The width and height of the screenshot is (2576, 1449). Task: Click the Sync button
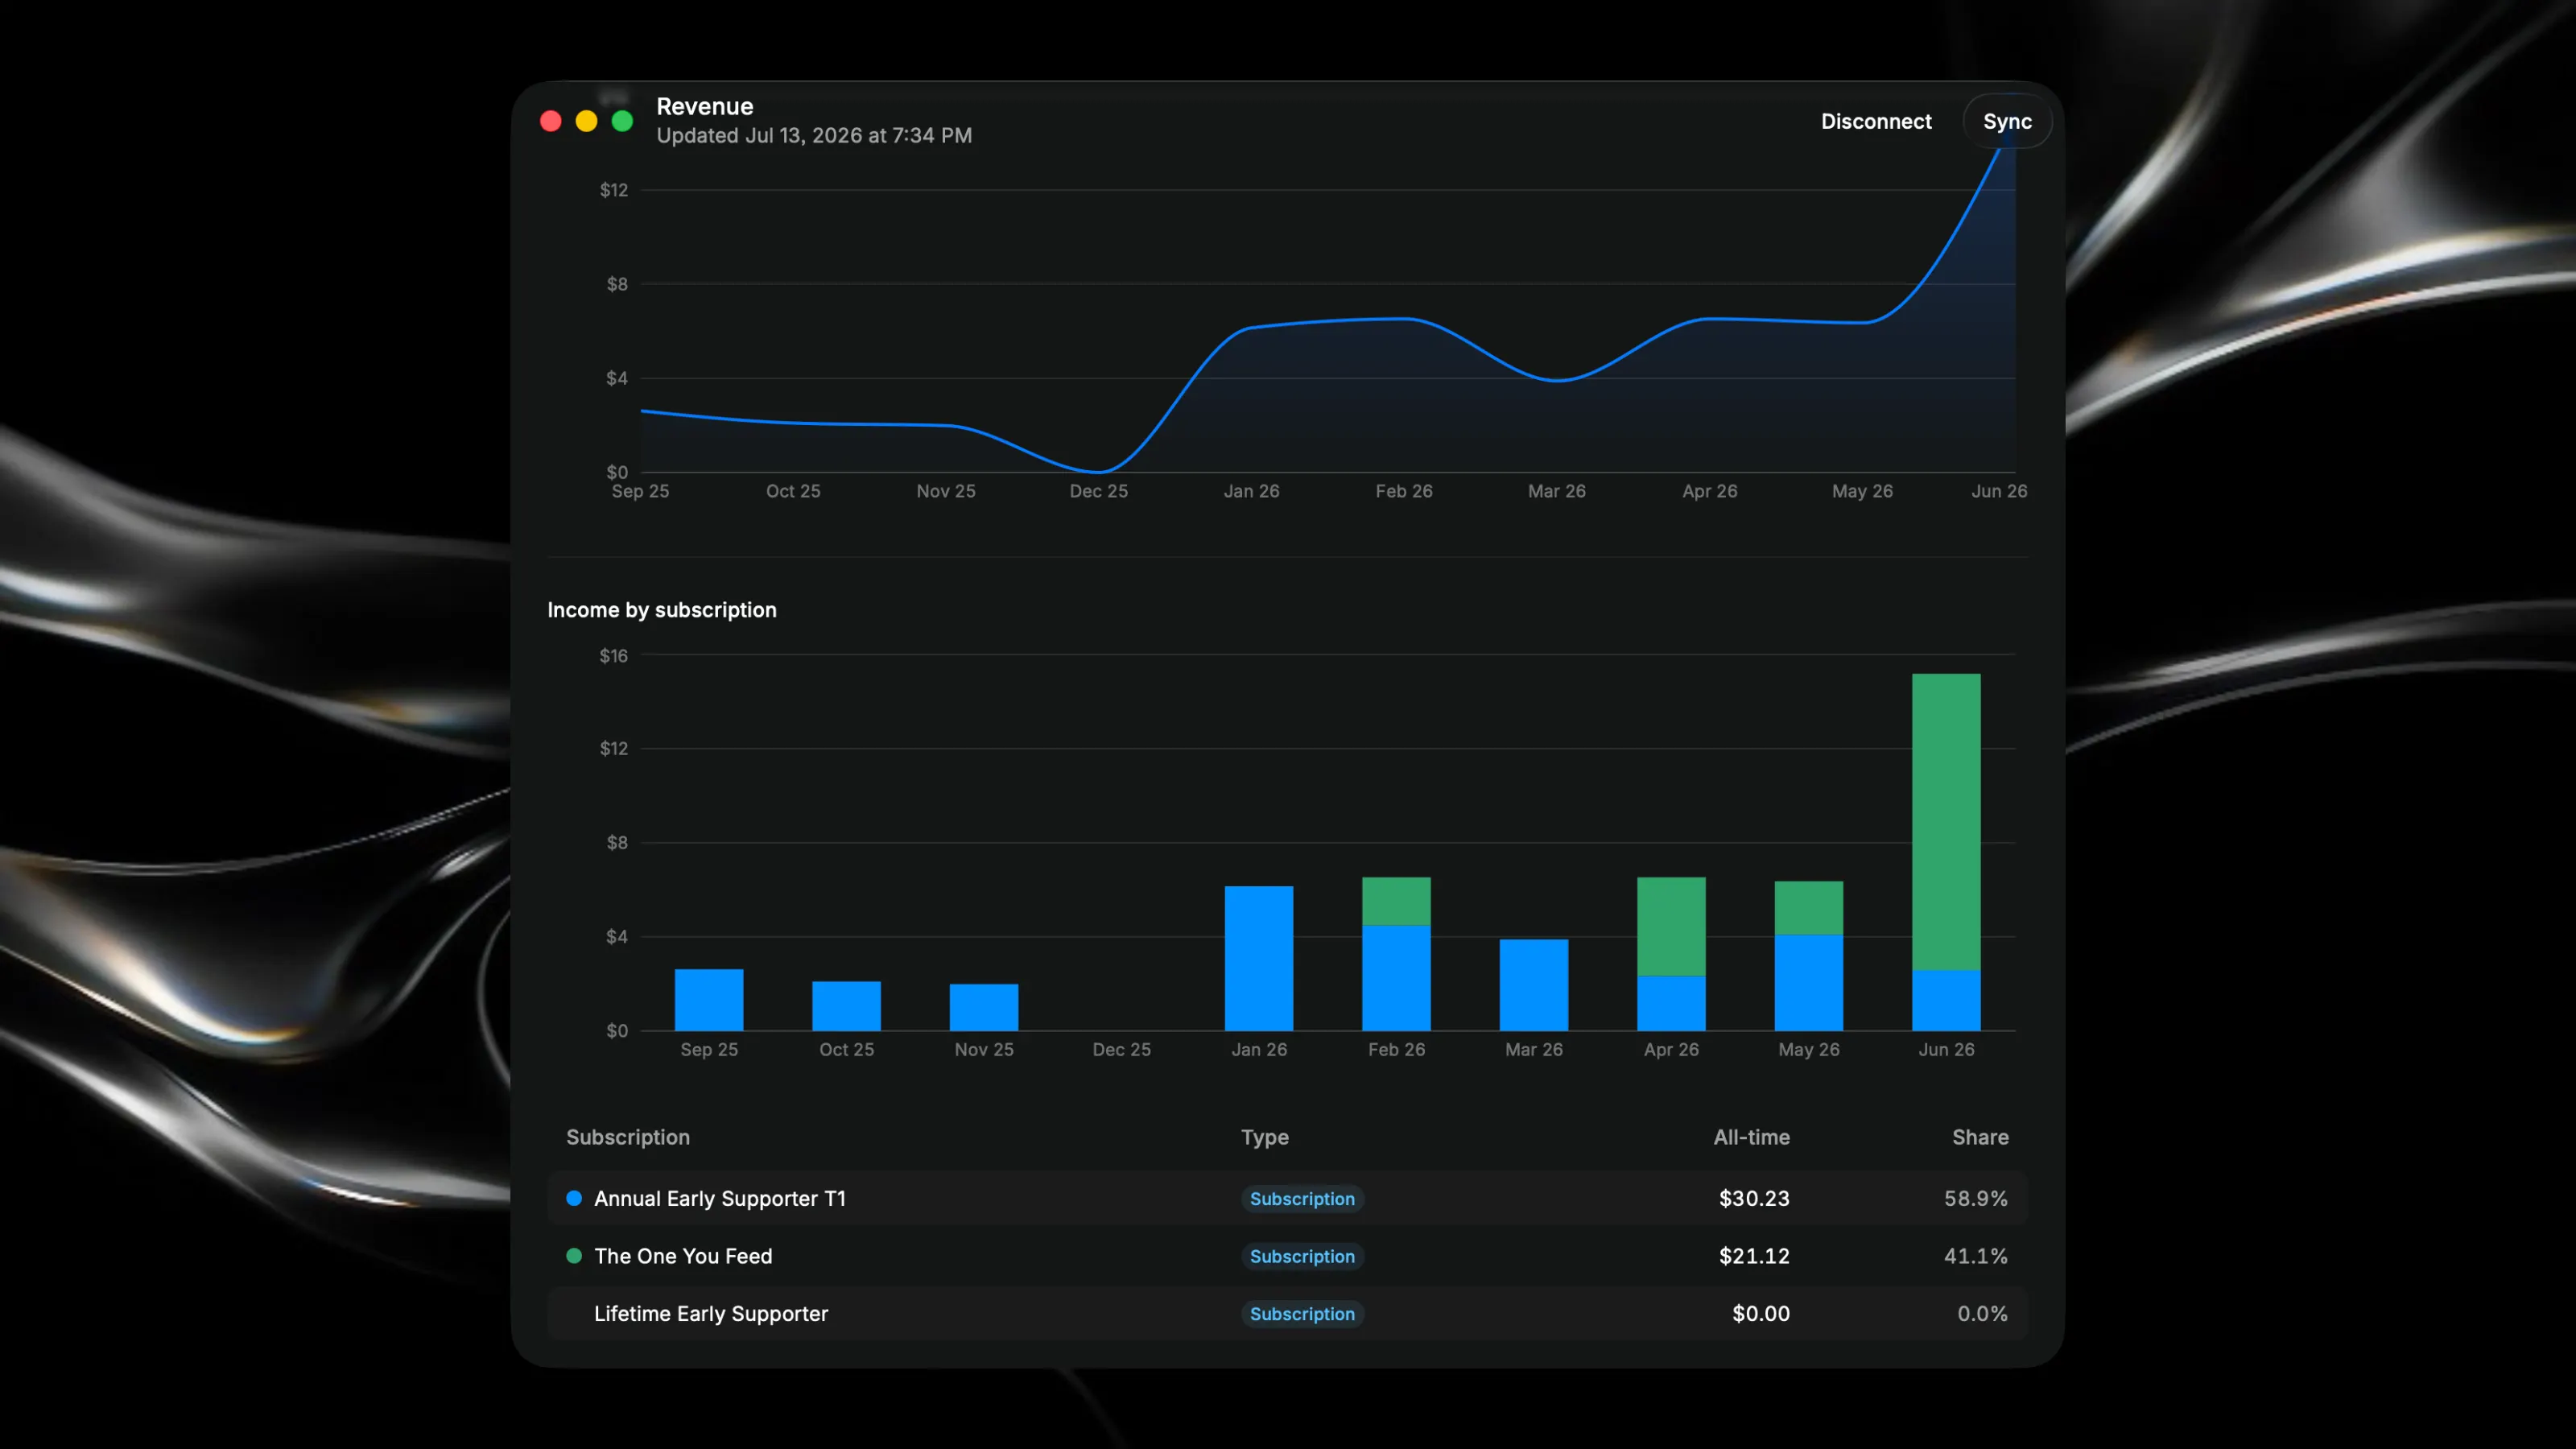2007,121
